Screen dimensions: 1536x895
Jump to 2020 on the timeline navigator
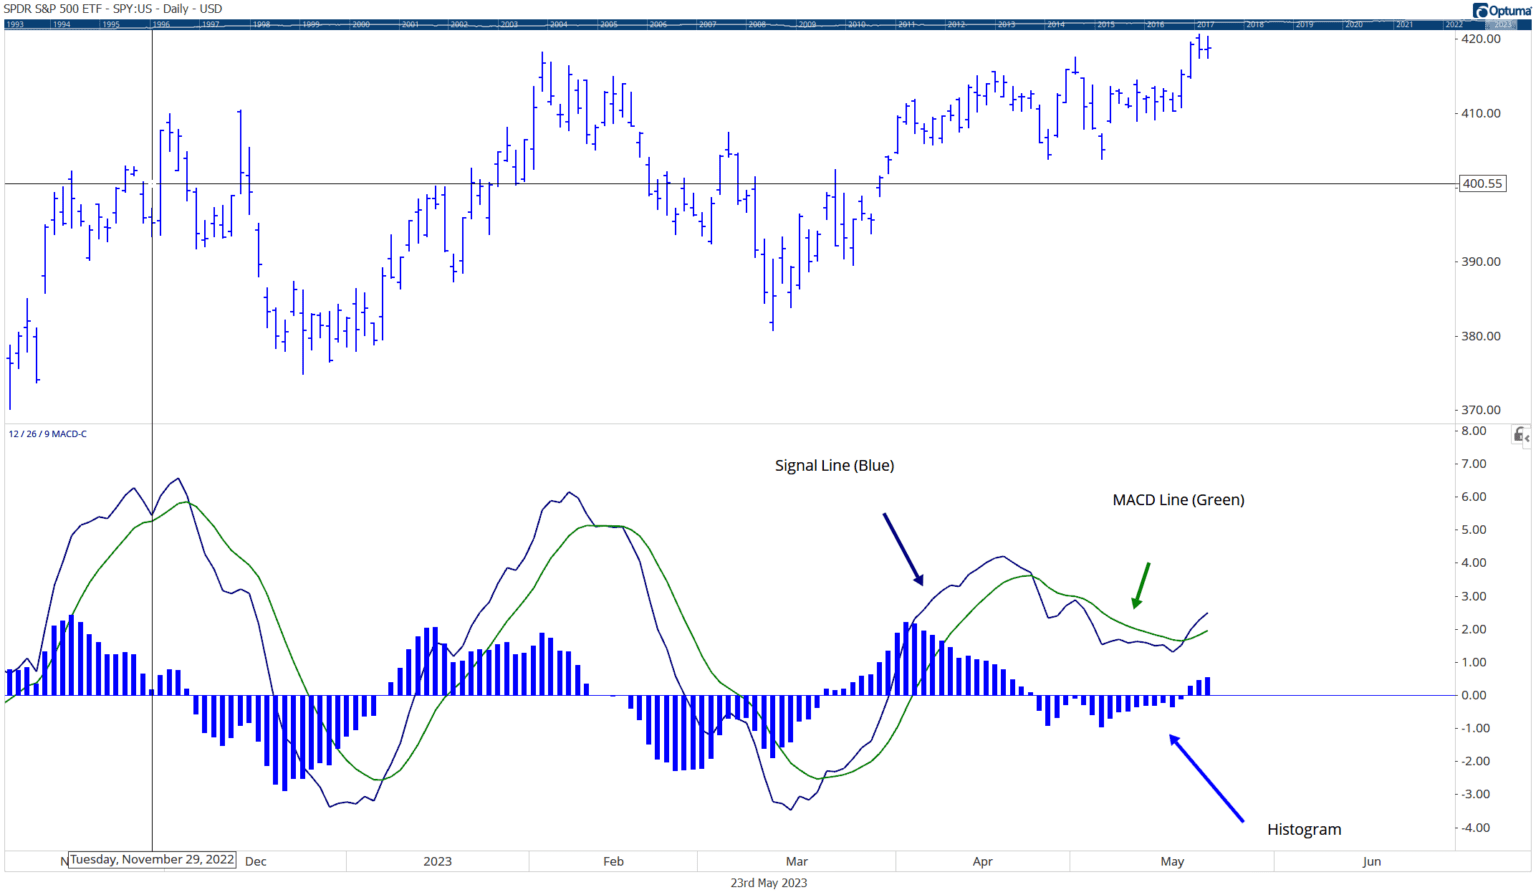coord(1354,24)
